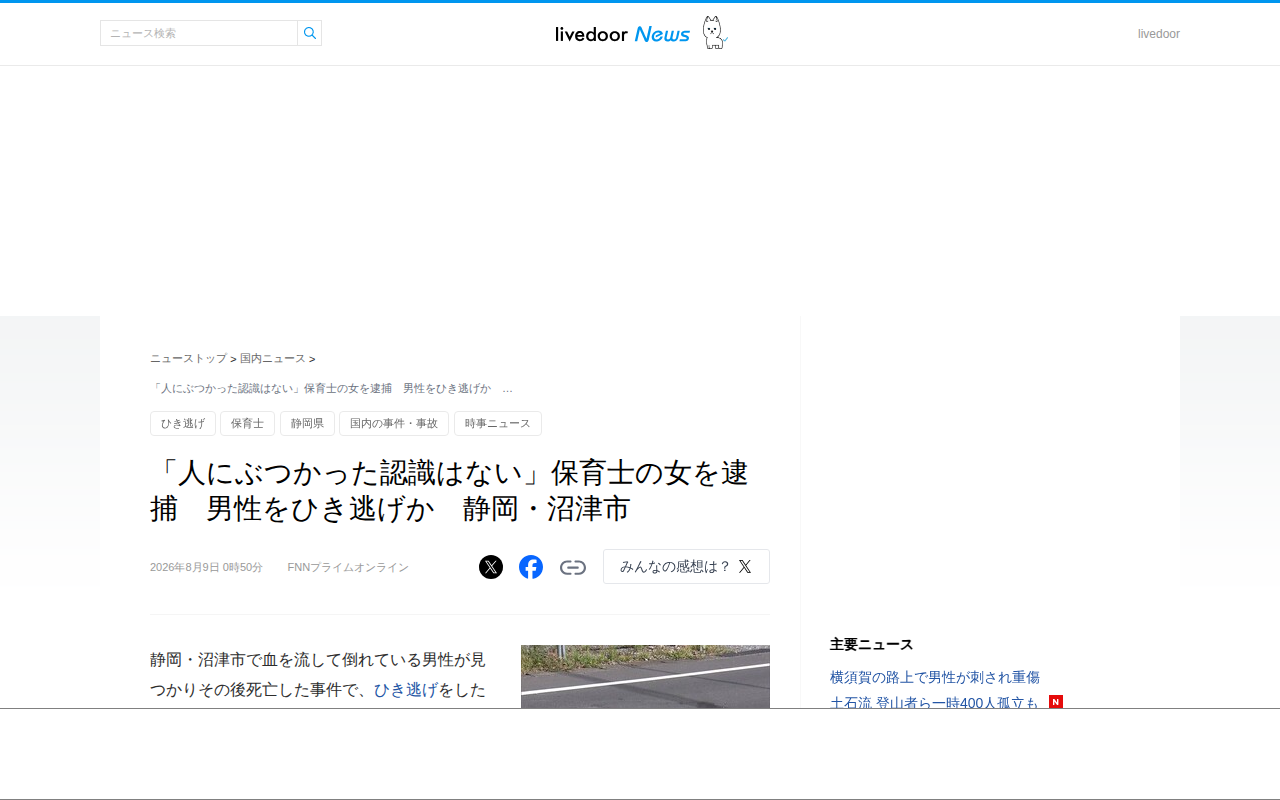Go to ニューストップ breadcrumb
The image size is (1280, 800).
[x=188, y=358]
